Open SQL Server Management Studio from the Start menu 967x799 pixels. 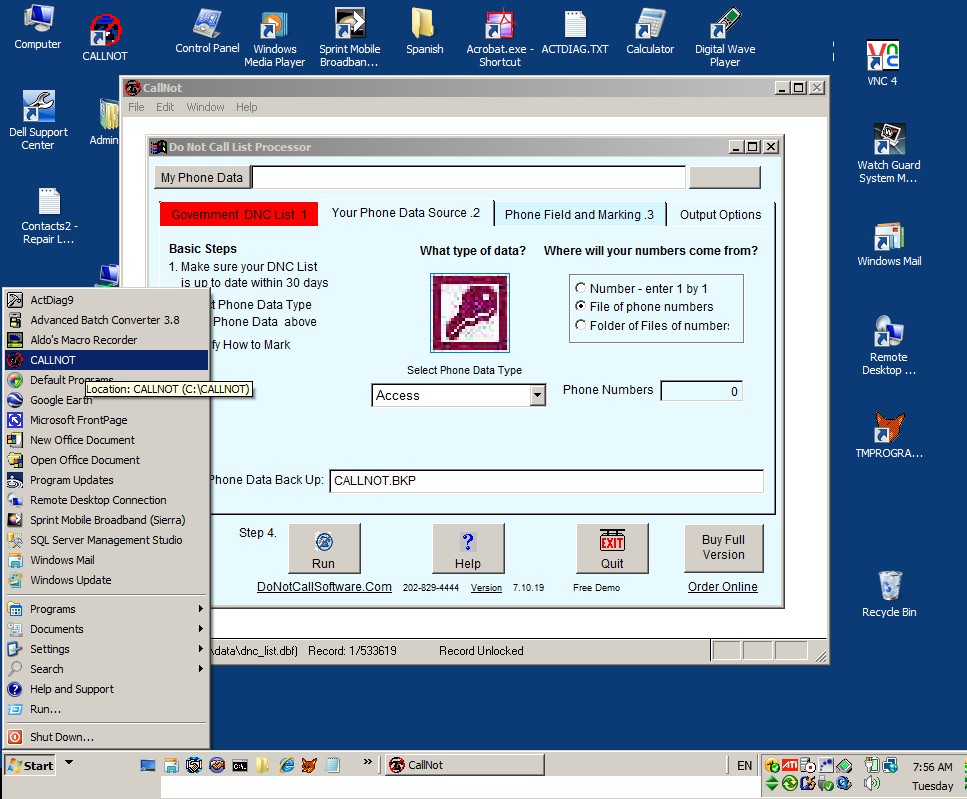coord(106,540)
